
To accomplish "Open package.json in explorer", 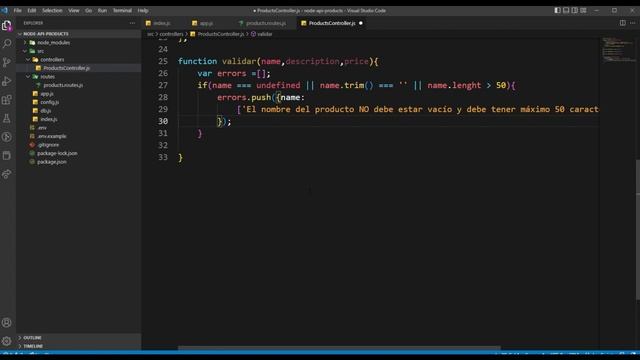I will (51, 162).
